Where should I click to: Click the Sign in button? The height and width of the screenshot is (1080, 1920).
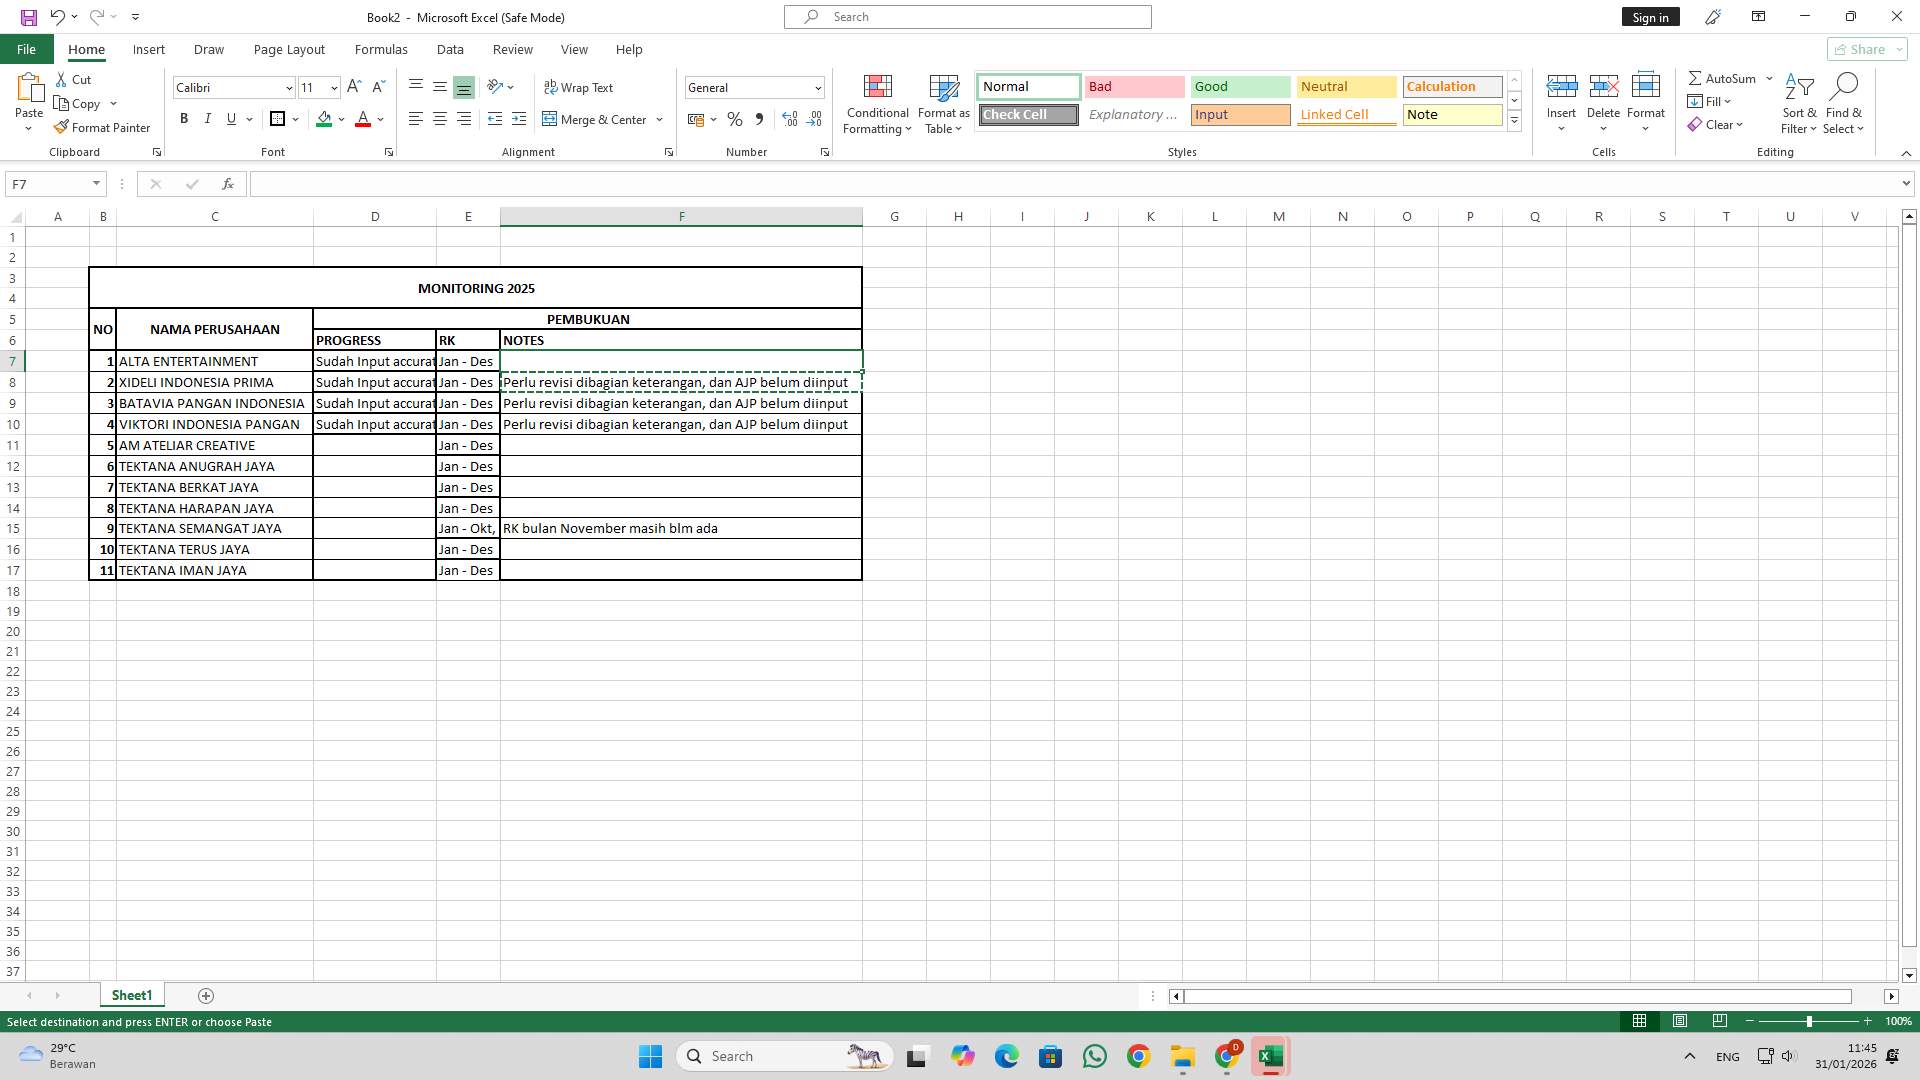pos(1649,16)
